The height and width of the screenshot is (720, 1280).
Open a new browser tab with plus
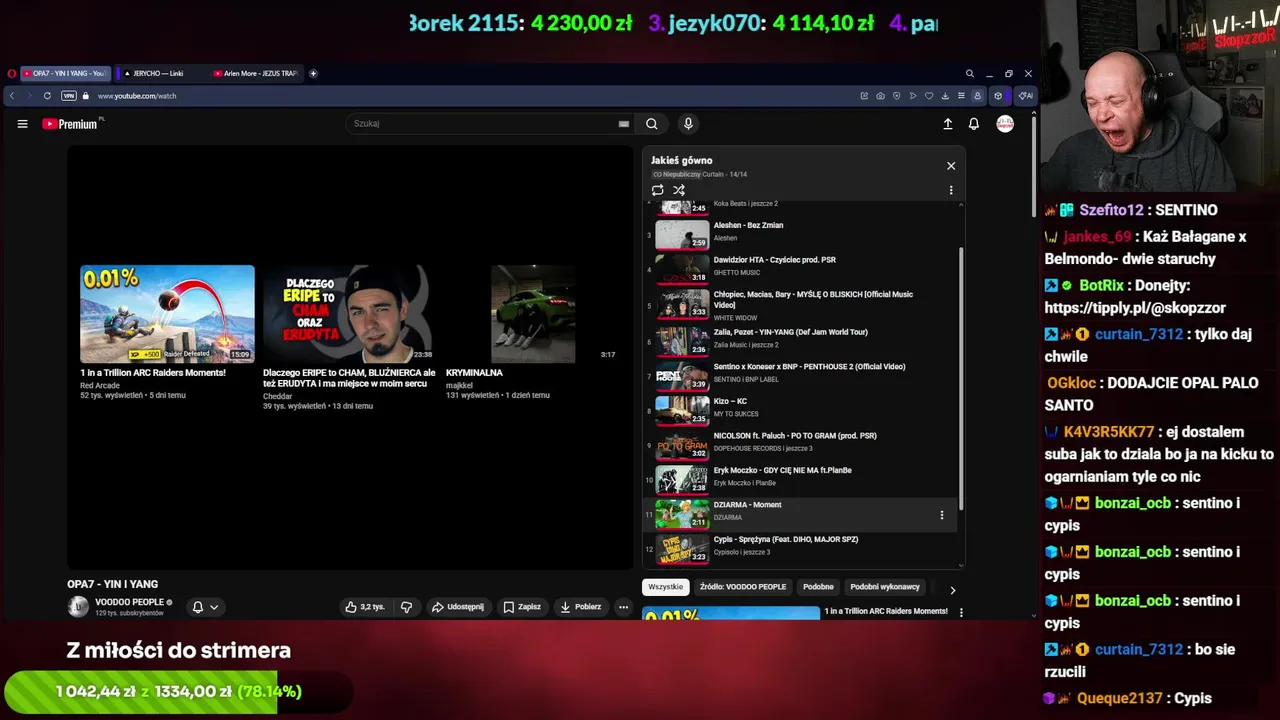point(313,73)
